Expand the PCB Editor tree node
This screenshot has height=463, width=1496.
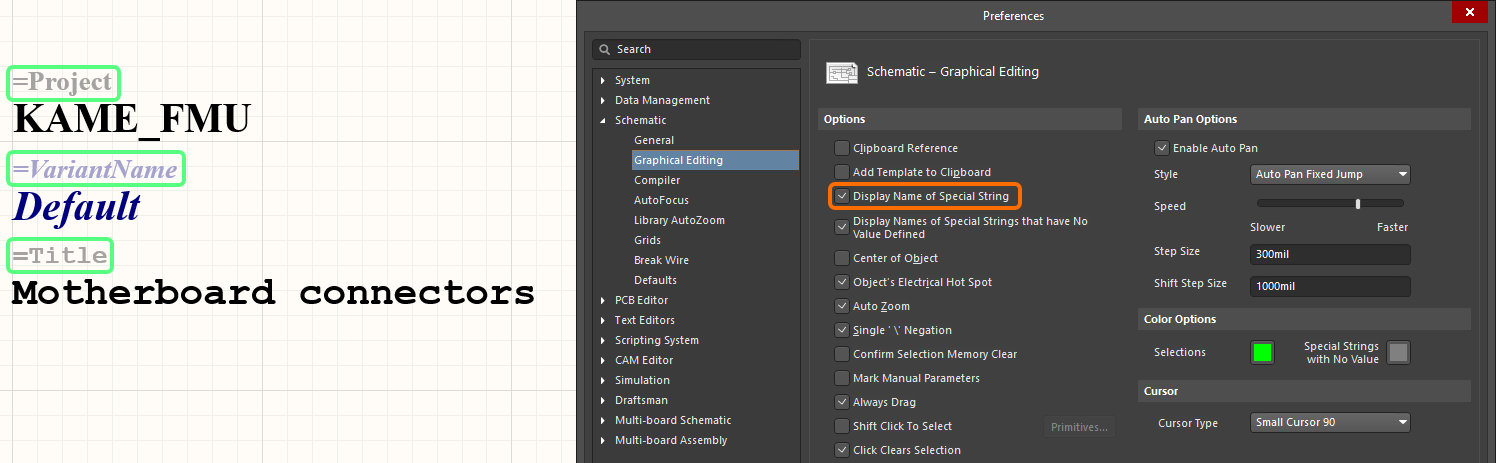pyautogui.click(x=602, y=300)
